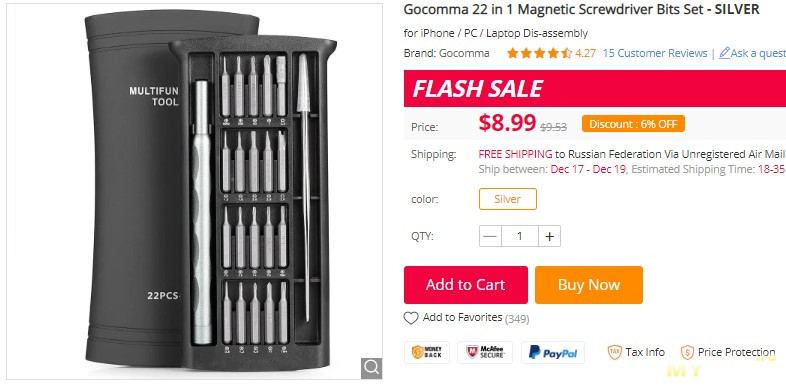This screenshot has height=387, width=786.
Task: Click the PayPal payment badge
Action: tap(553, 352)
